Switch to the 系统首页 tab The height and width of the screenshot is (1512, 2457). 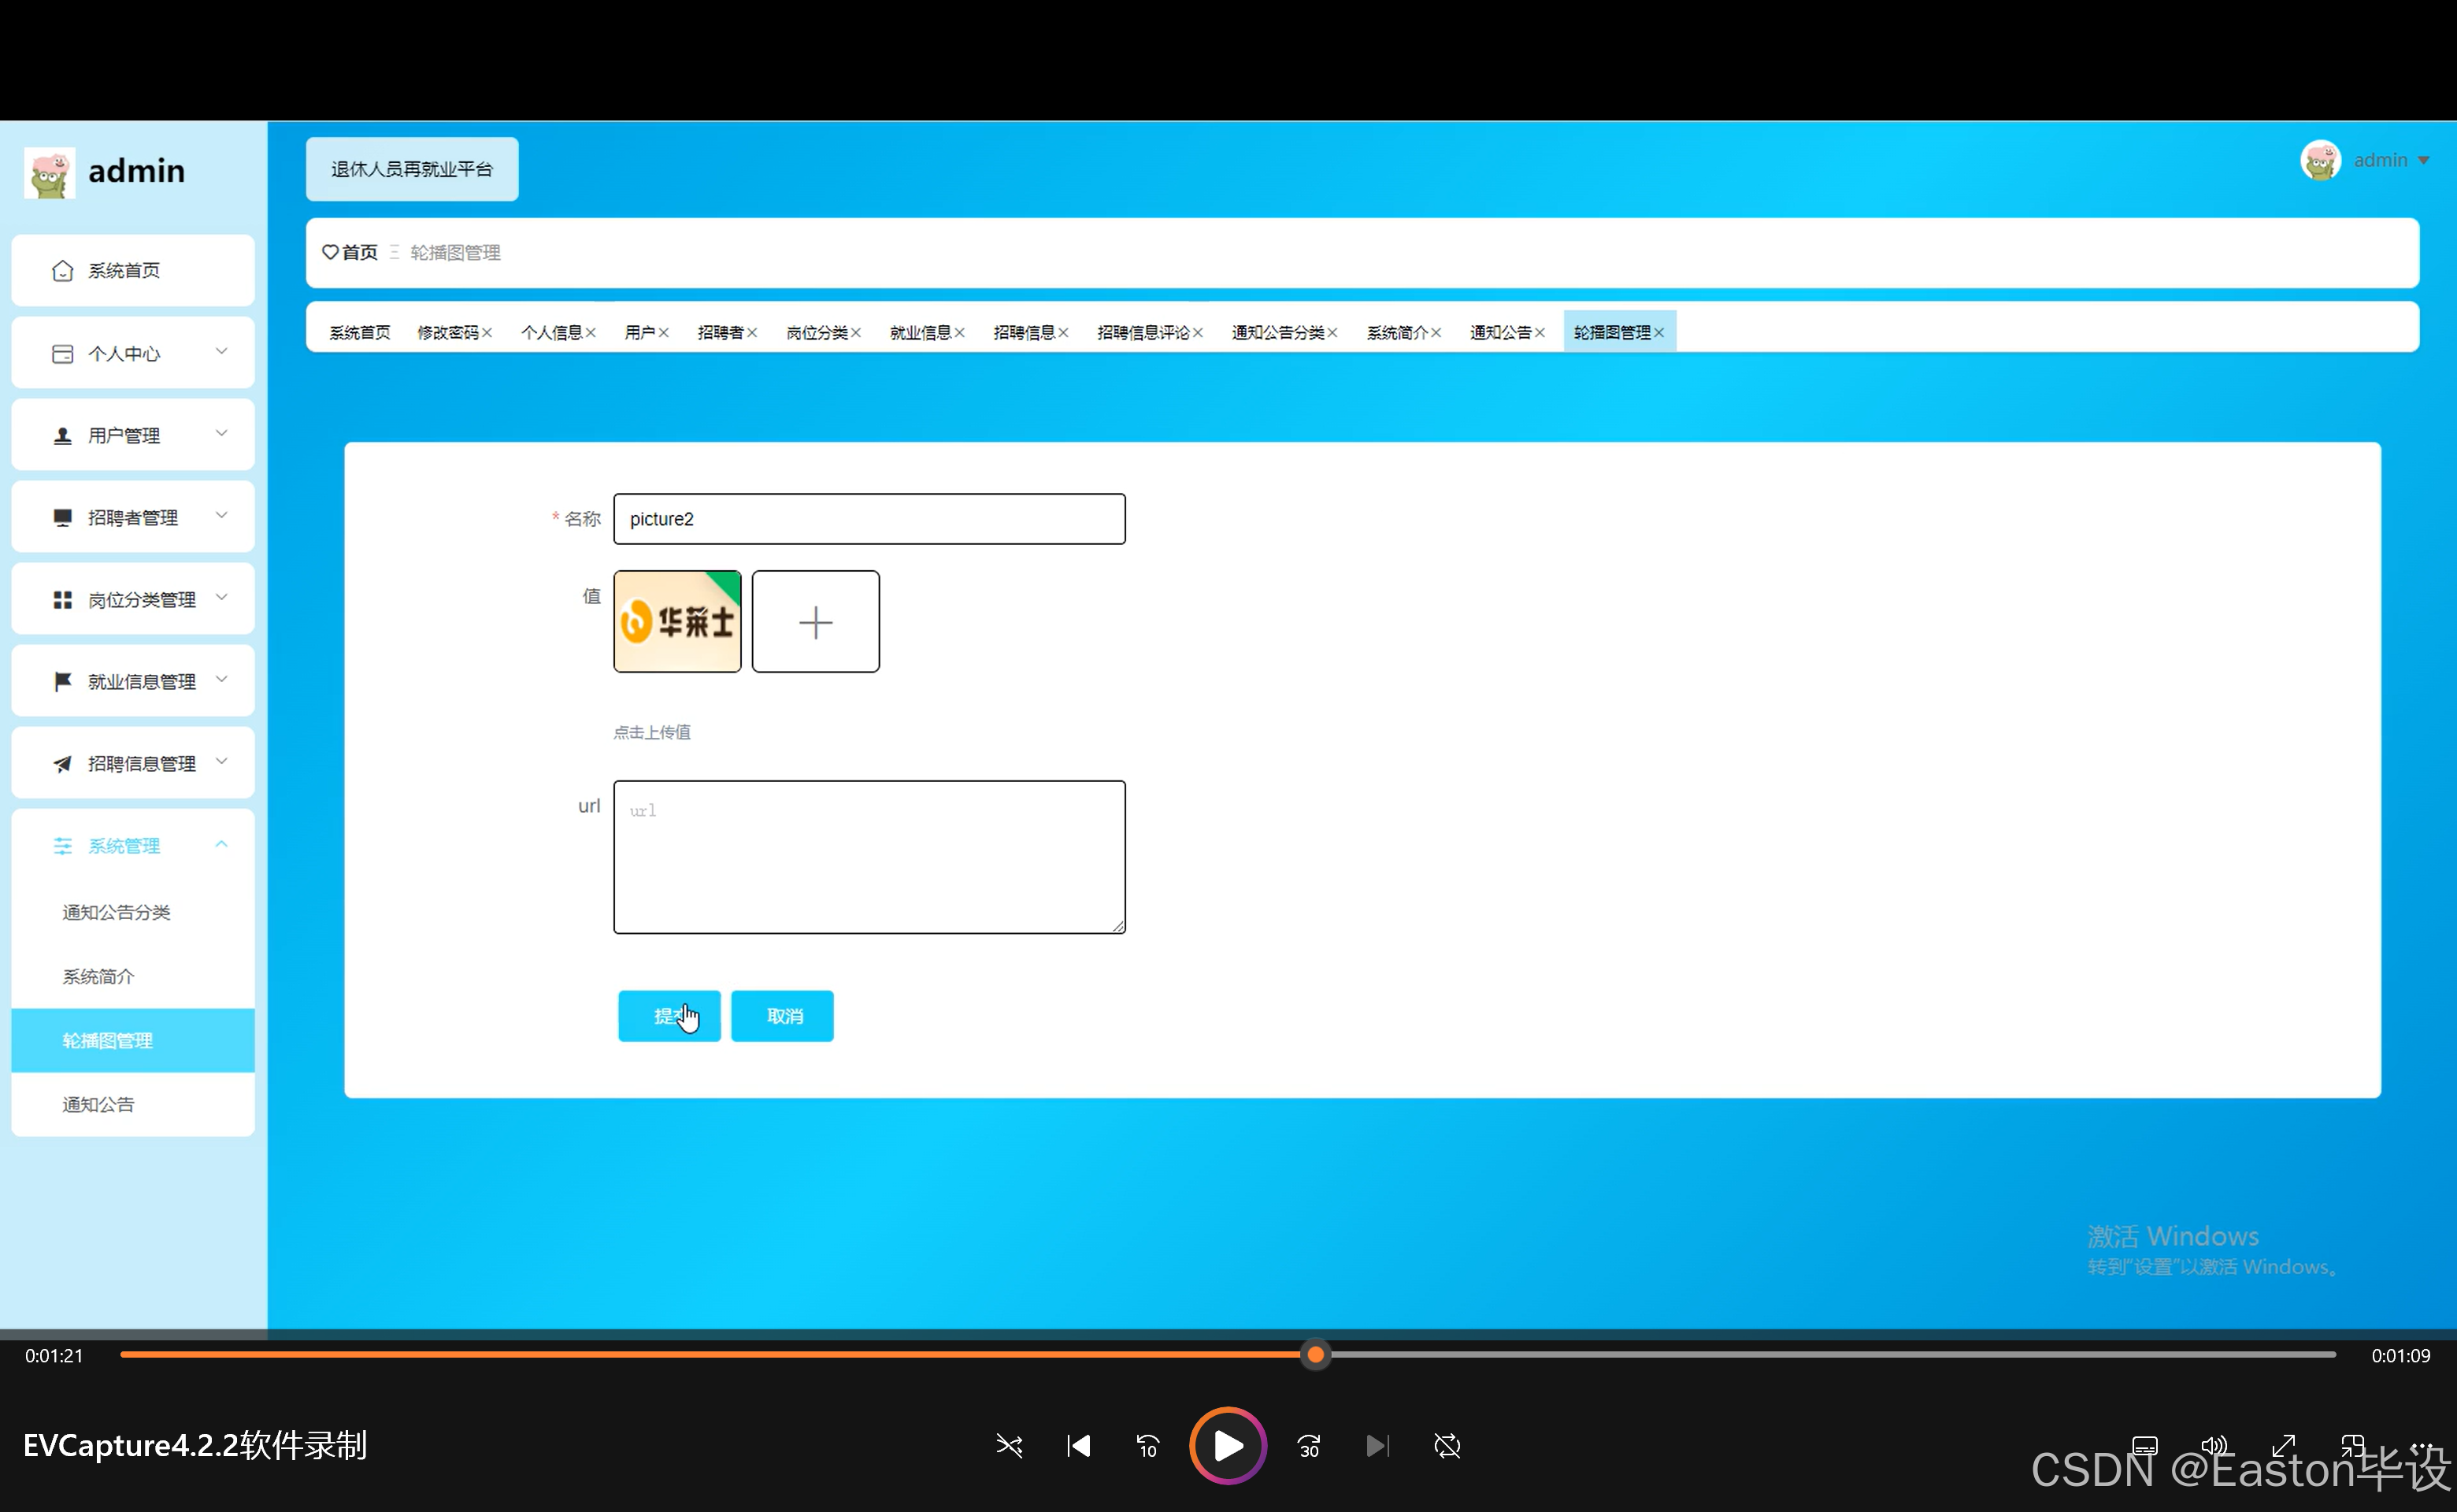click(x=360, y=332)
